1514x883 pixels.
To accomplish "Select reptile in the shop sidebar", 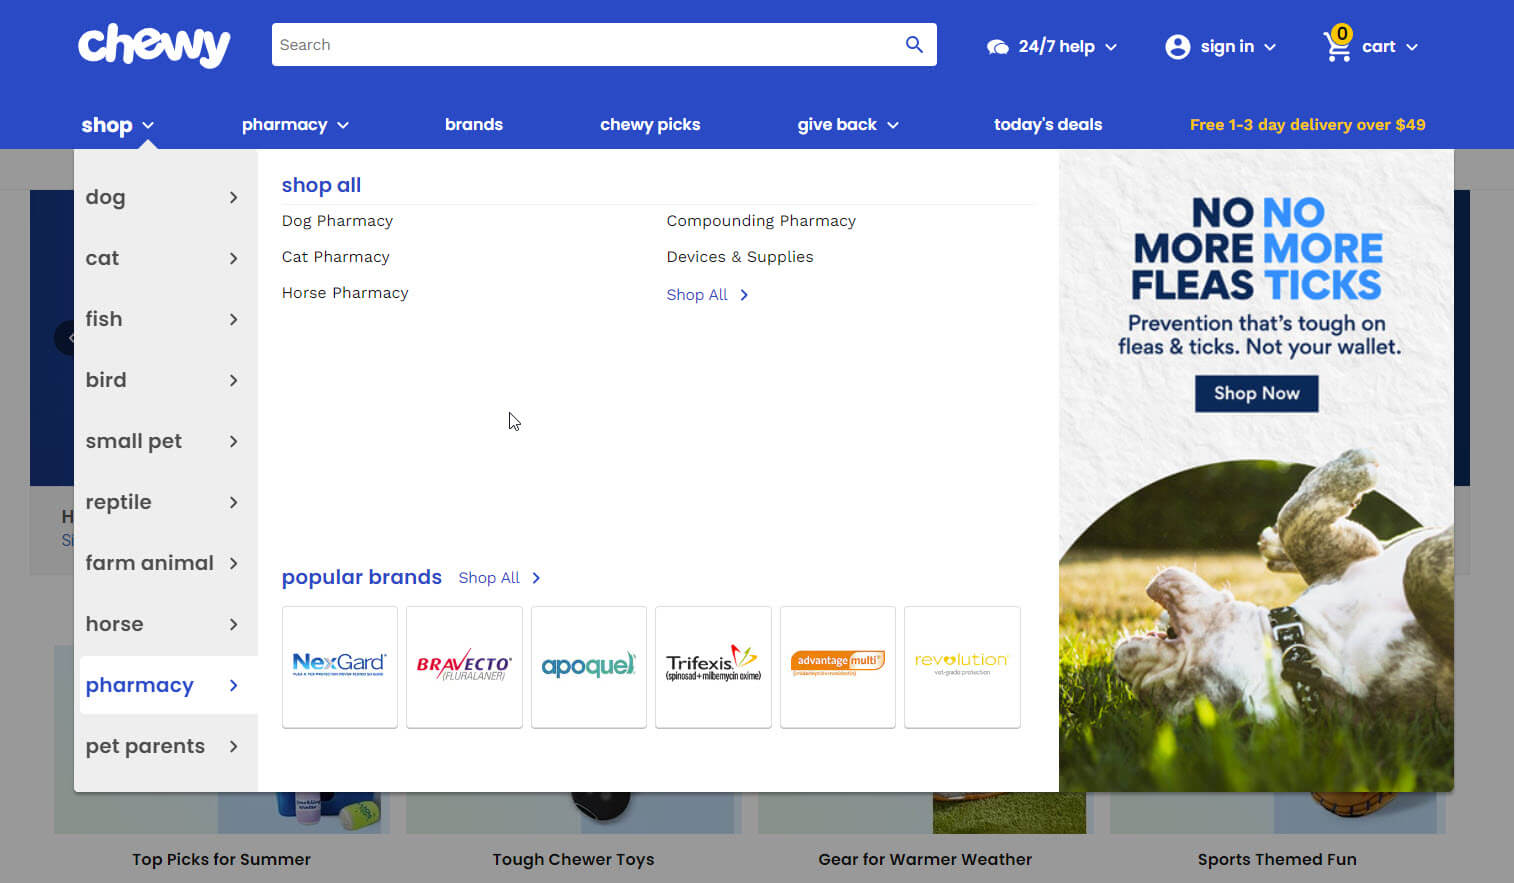I will [x=118, y=503].
